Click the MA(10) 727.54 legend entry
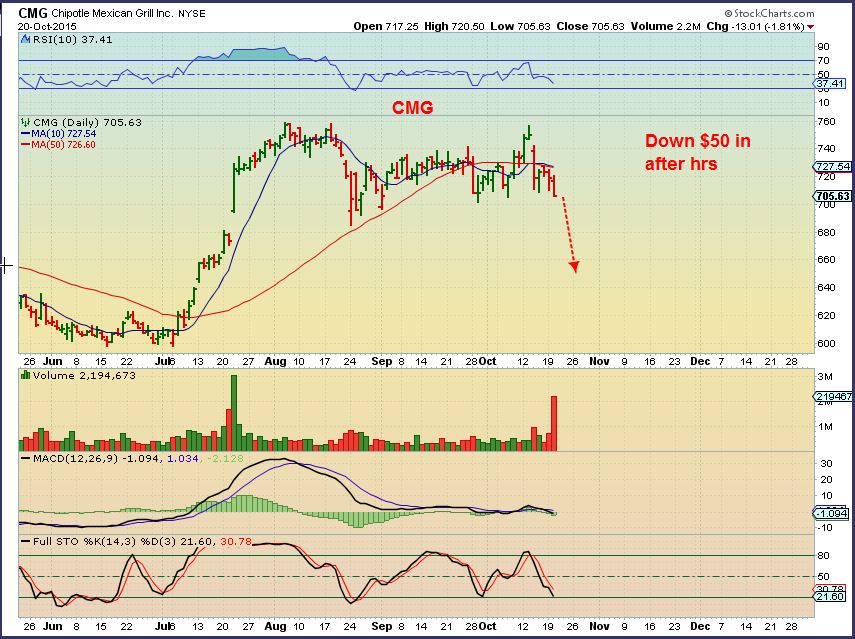The height and width of the screenshot is (639, 855). 59,134
